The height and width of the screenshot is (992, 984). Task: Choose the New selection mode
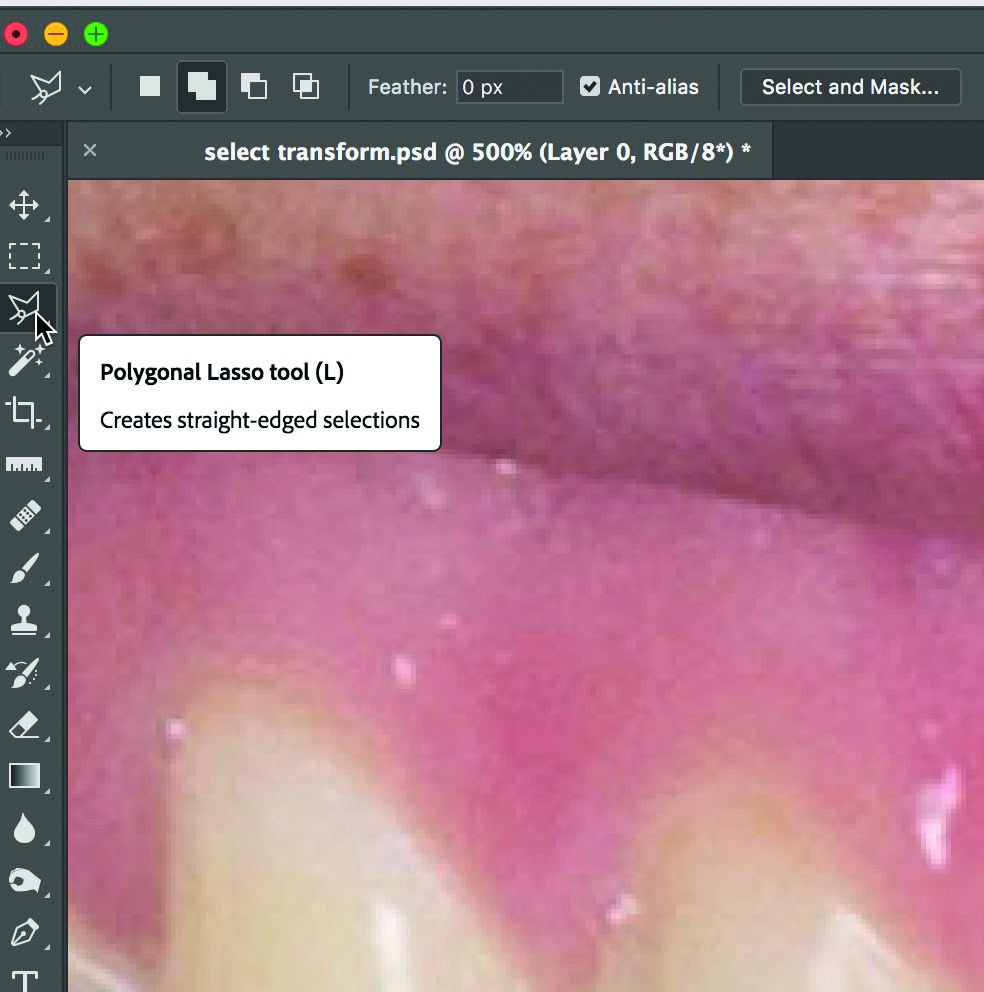pyautogui.click(x=150, y=87)
